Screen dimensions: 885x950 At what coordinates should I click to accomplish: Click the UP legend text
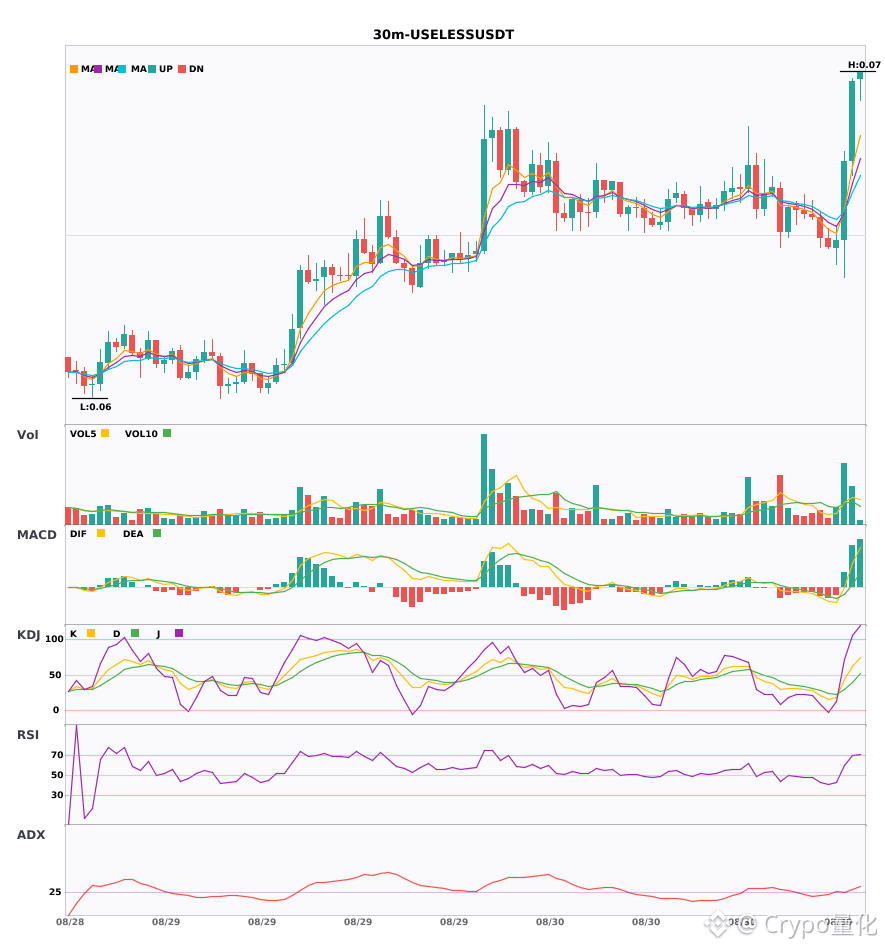tap(166, 69)
